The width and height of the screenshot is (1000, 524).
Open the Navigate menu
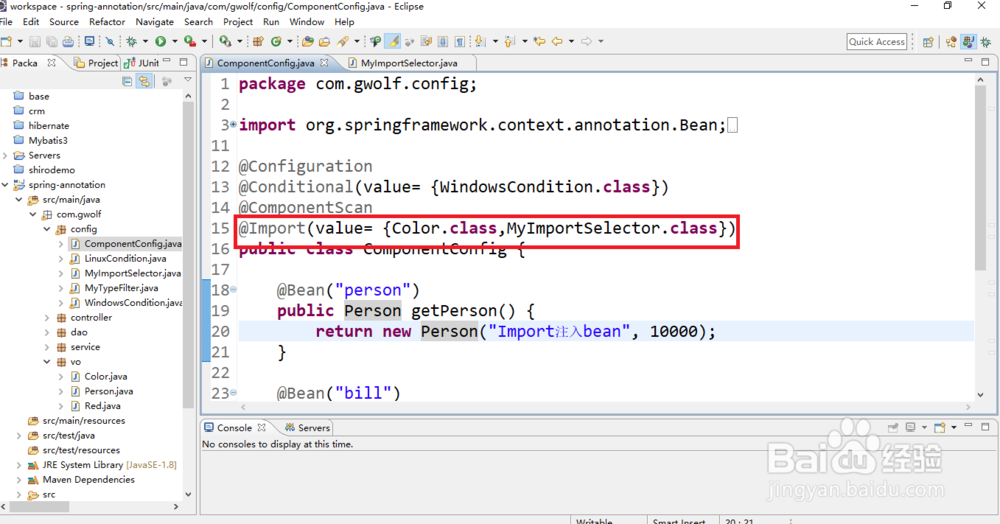tap(154, 22)
